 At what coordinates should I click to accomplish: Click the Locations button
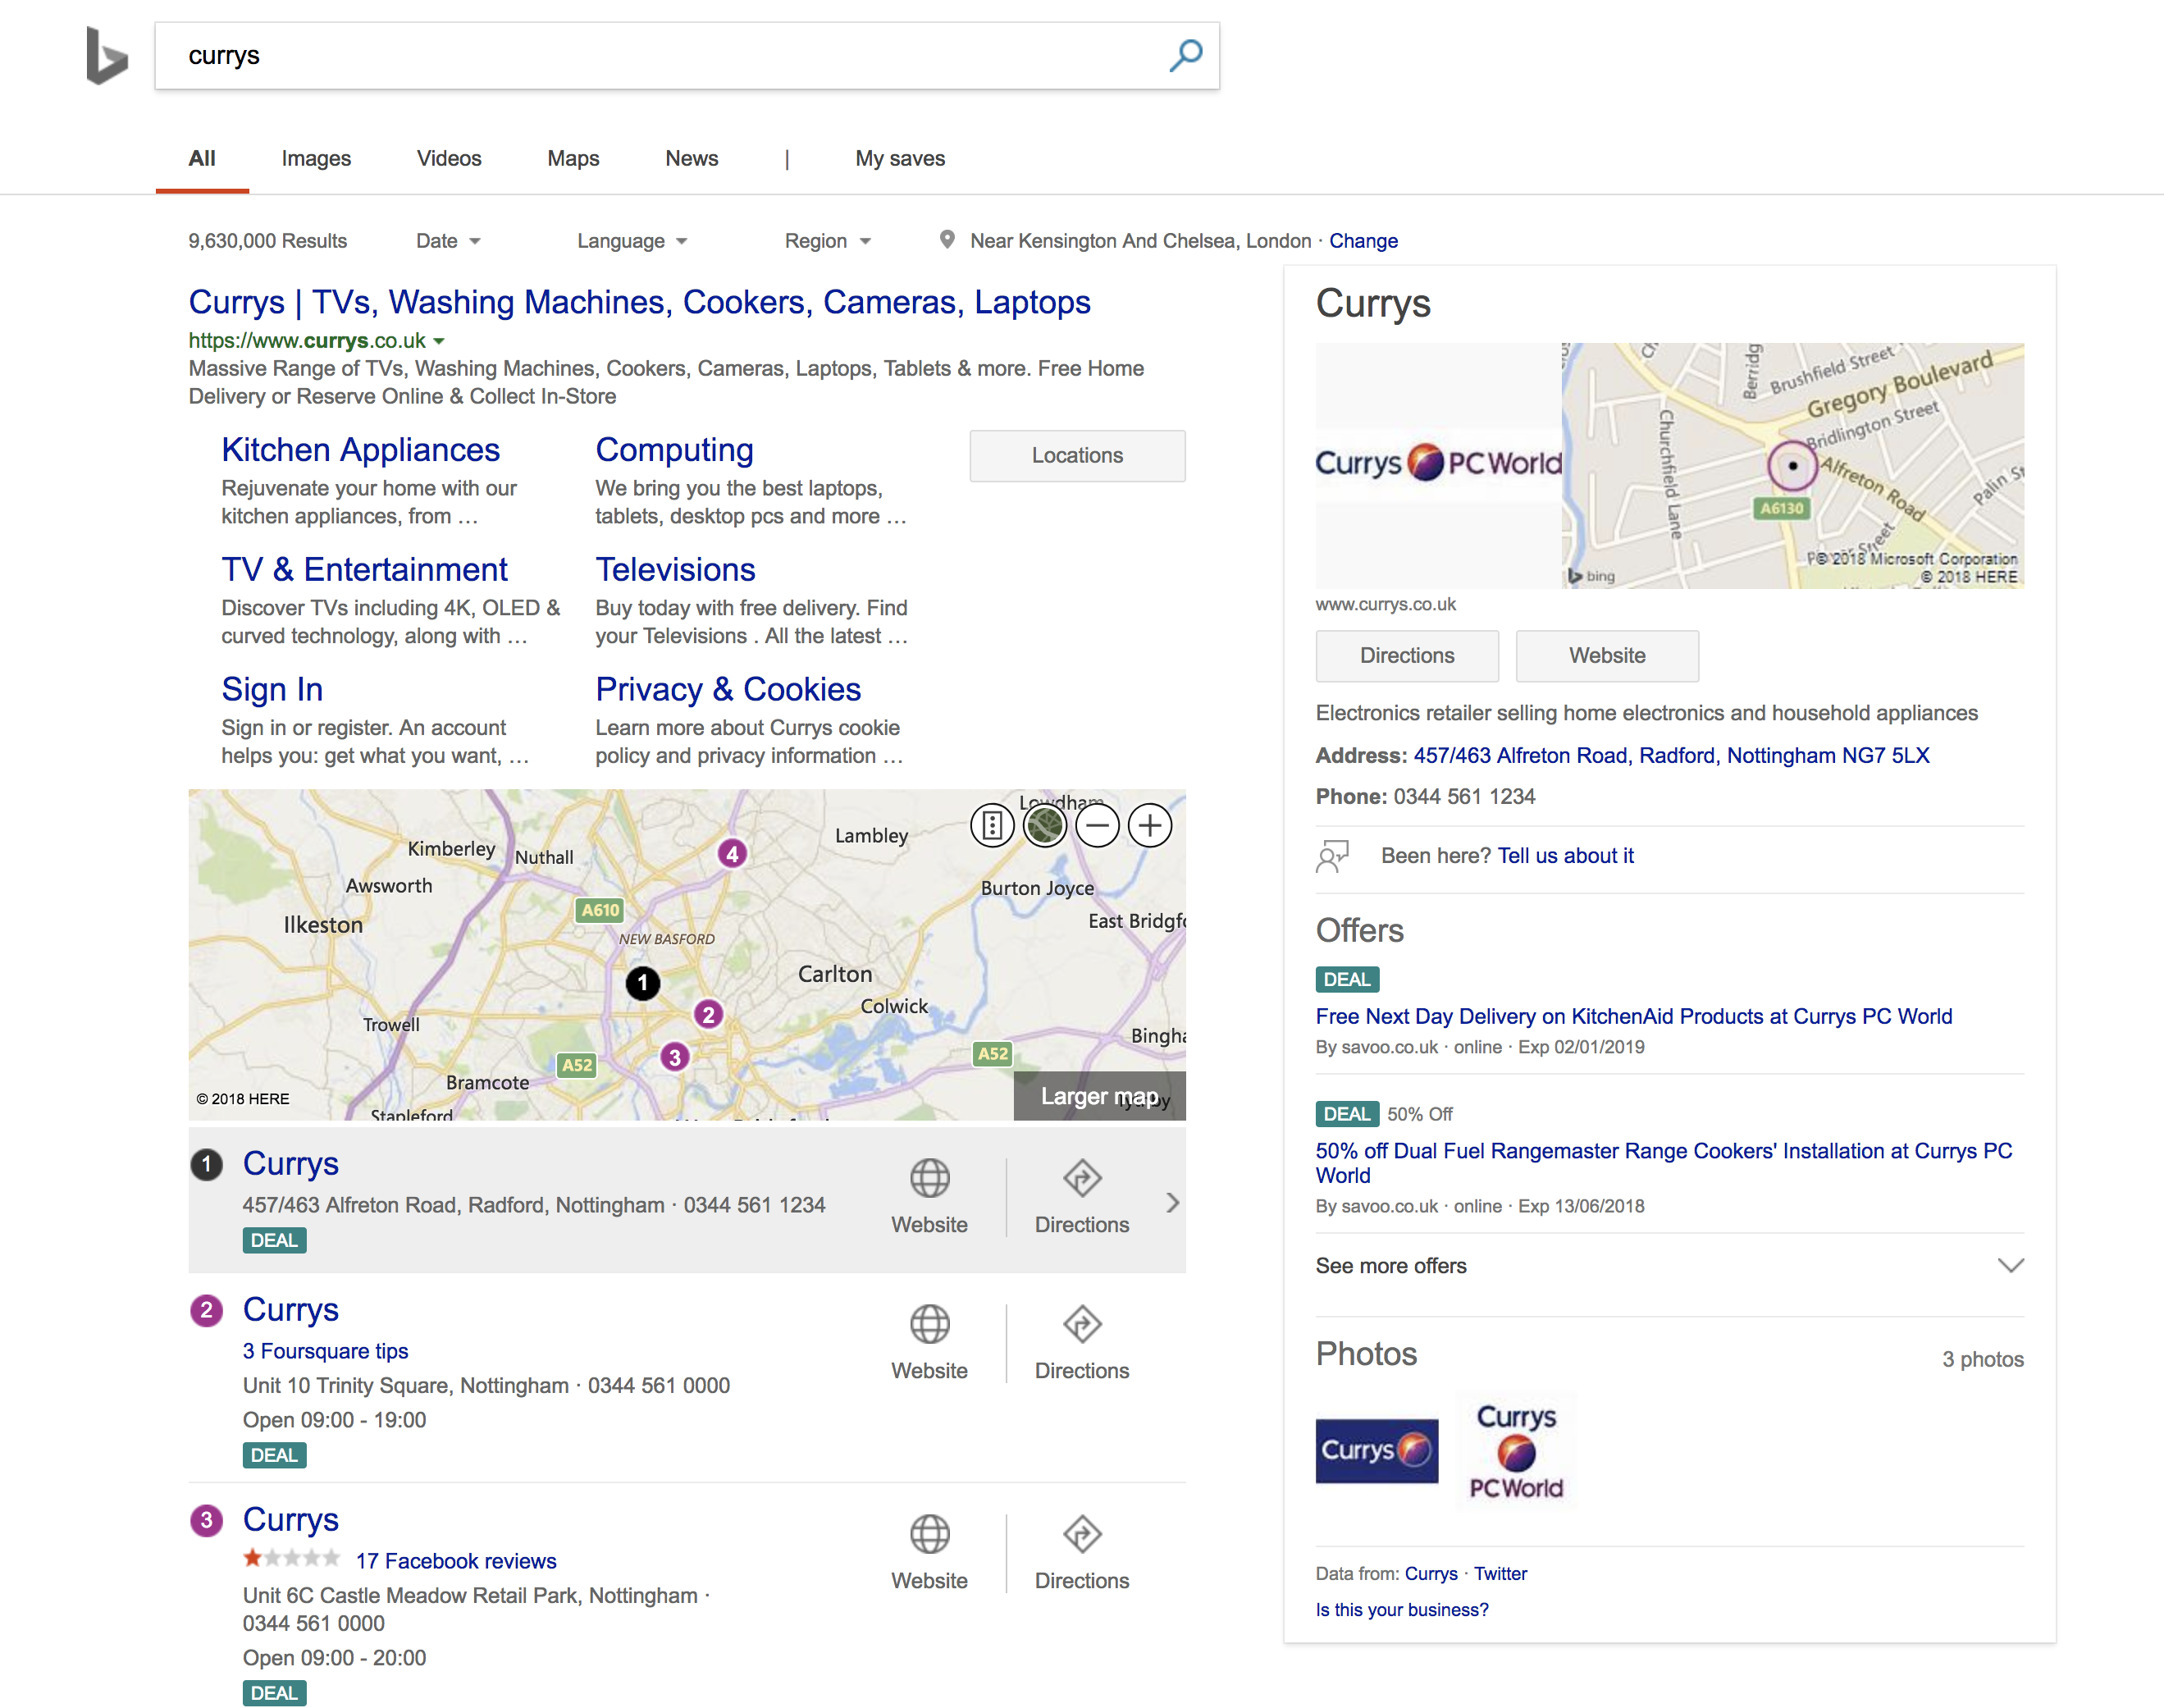tap(1077, 456)
